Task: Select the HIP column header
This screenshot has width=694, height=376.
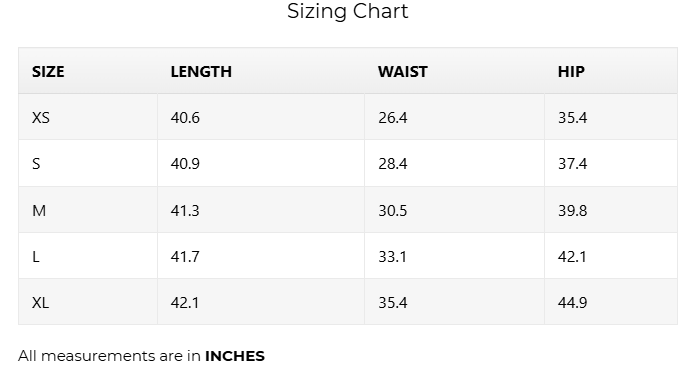Action: tap(571, 72)
